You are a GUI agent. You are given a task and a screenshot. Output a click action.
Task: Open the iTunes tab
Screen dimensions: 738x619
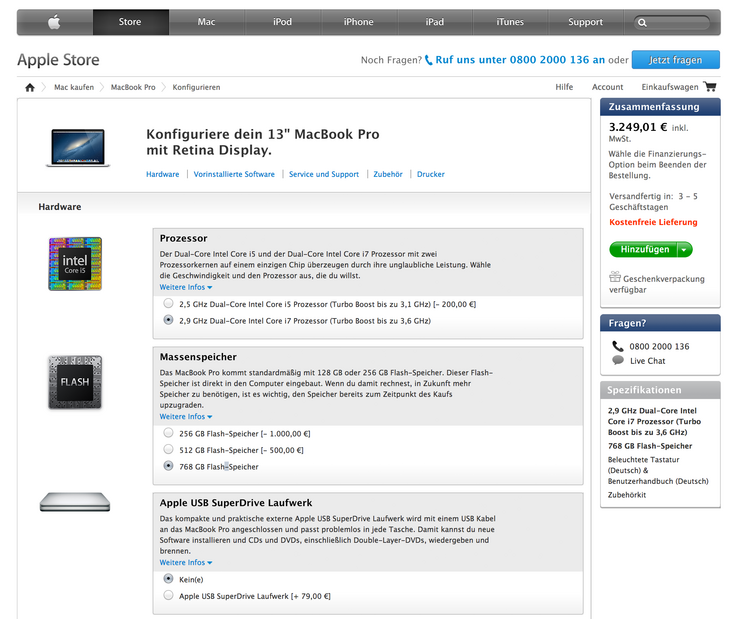[x=510, y=22]
